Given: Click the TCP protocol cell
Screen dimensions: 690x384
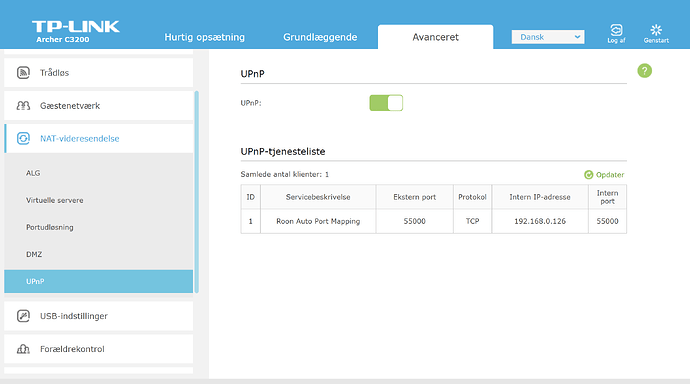Looking at the screenshot, I should coord(472,221).
